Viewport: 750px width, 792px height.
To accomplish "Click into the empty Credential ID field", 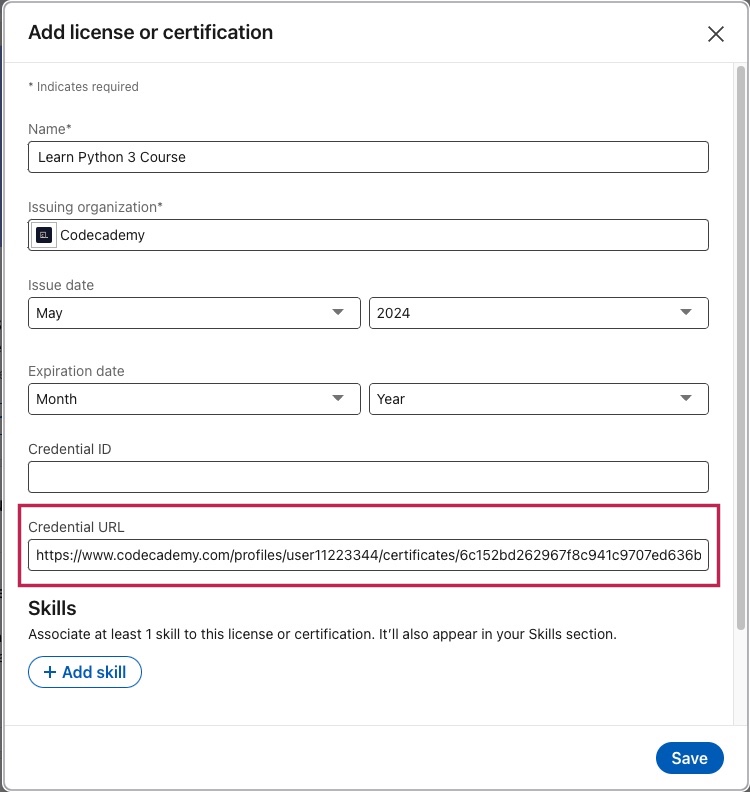I will click(368, 477).
